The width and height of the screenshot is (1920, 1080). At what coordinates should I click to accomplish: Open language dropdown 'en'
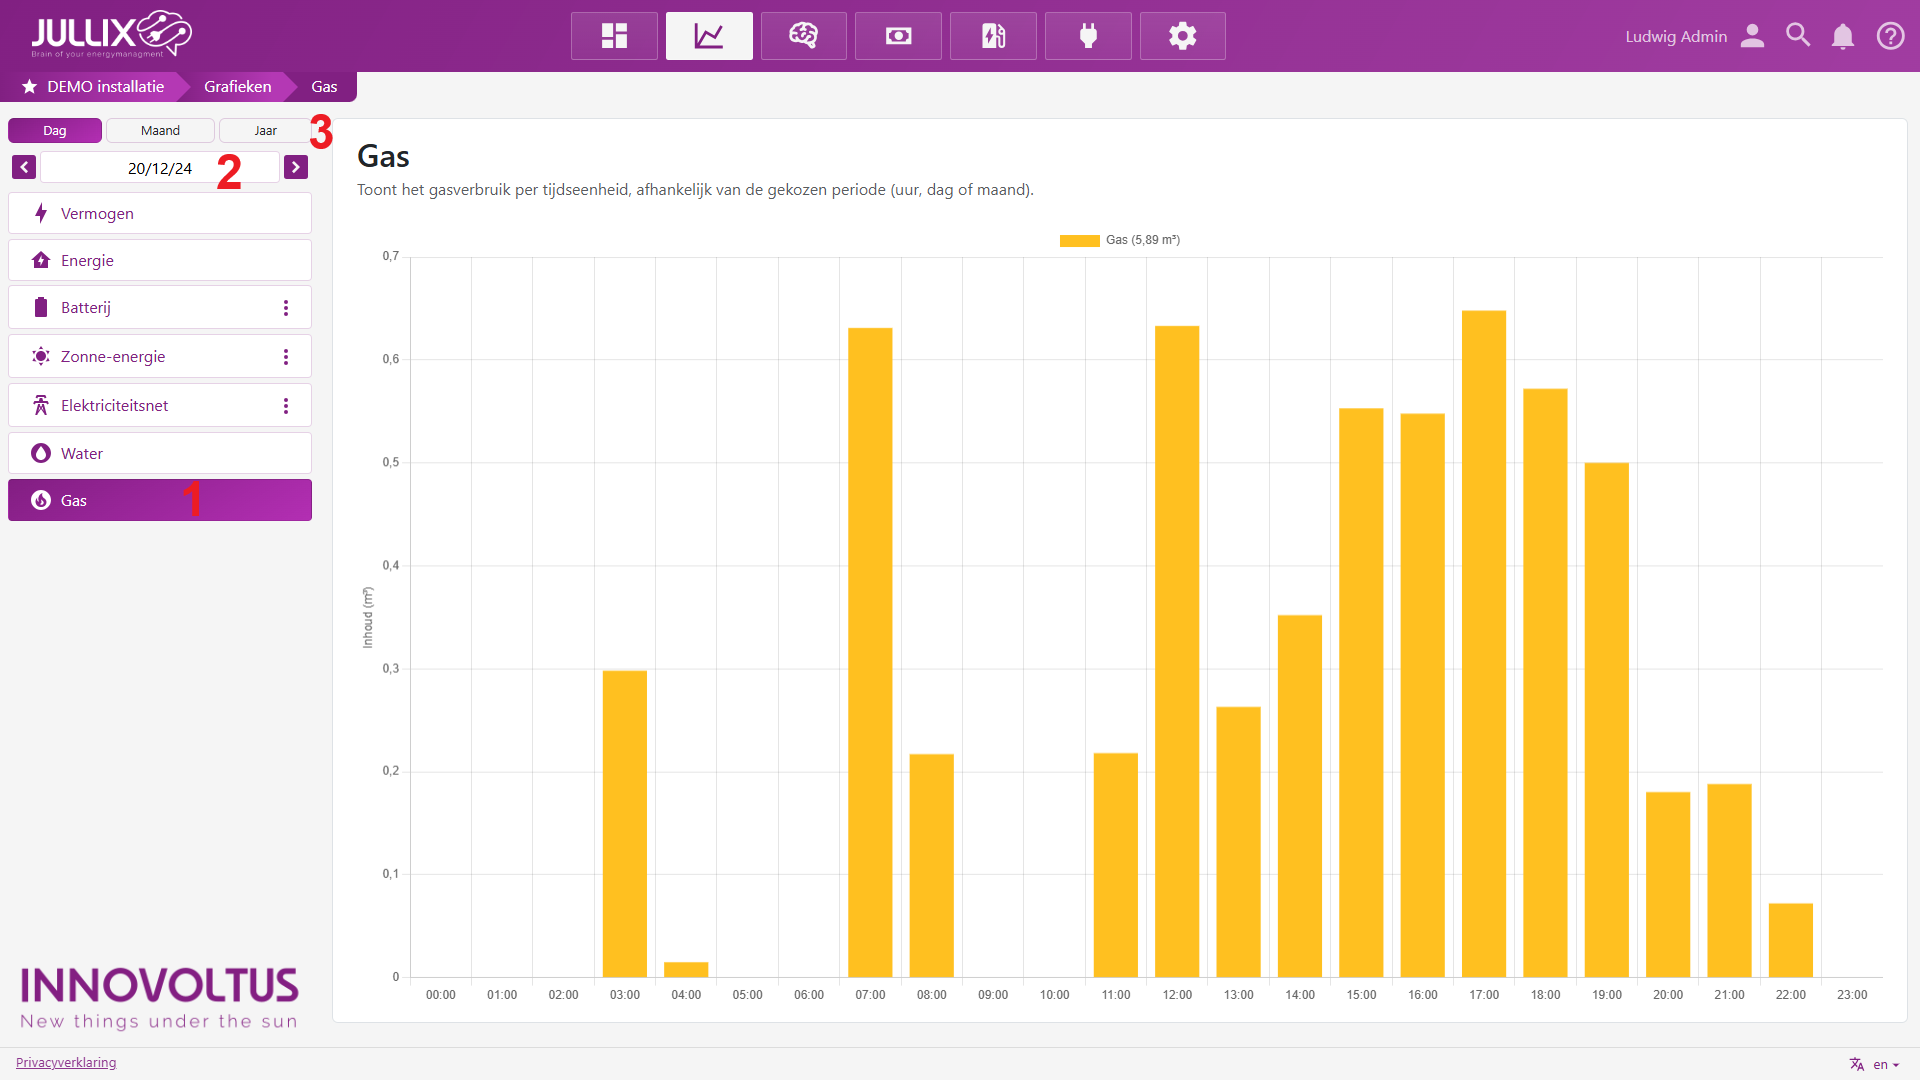(1884, 1064)
